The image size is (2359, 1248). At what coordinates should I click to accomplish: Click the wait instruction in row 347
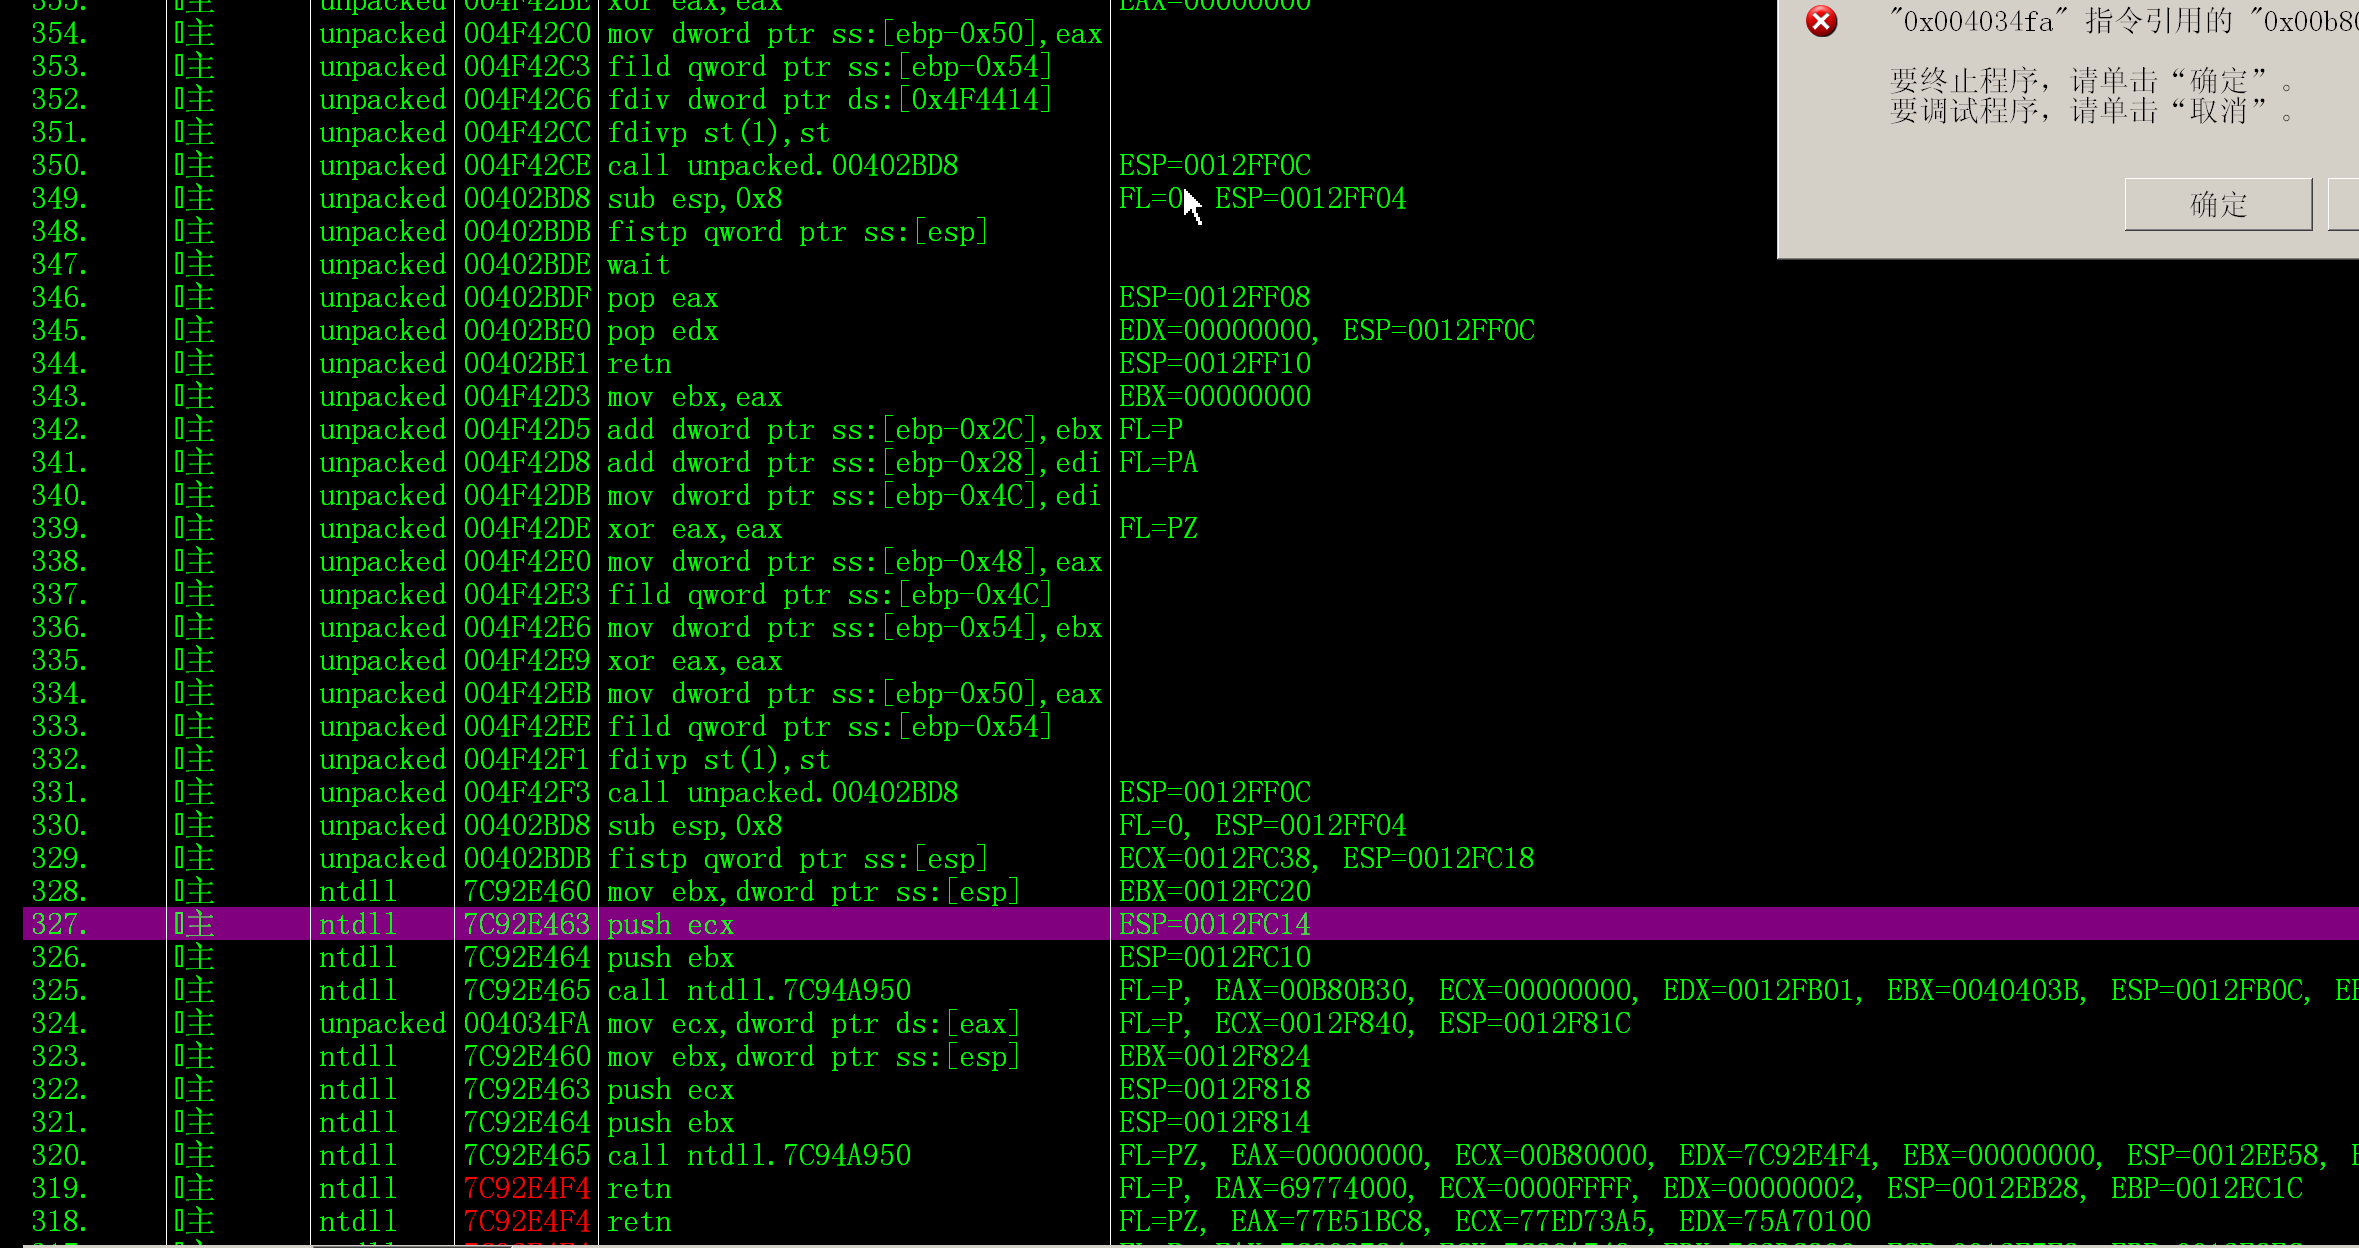tap(639, 265)
